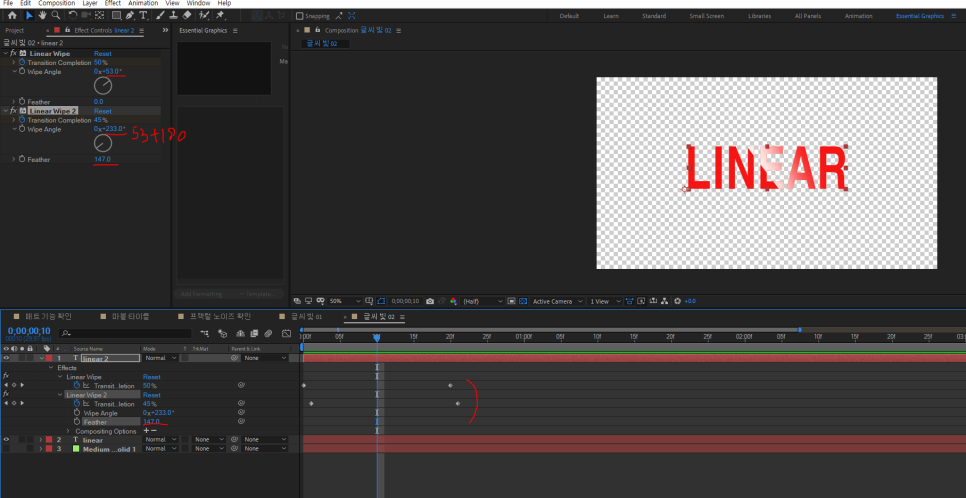Expand Feather property under Linear Wipe 2 in Effect Controls

coord(14,160)
